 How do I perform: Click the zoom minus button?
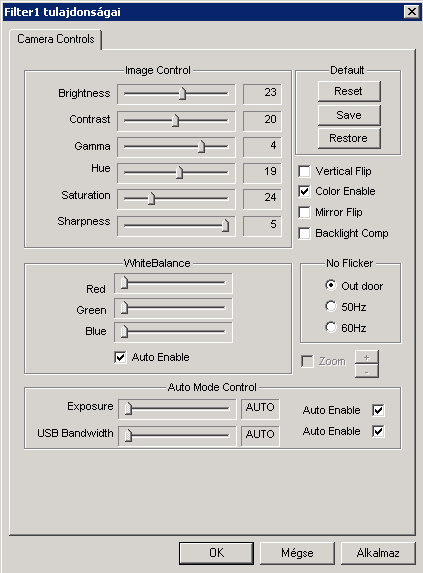(x=367, y=371)
